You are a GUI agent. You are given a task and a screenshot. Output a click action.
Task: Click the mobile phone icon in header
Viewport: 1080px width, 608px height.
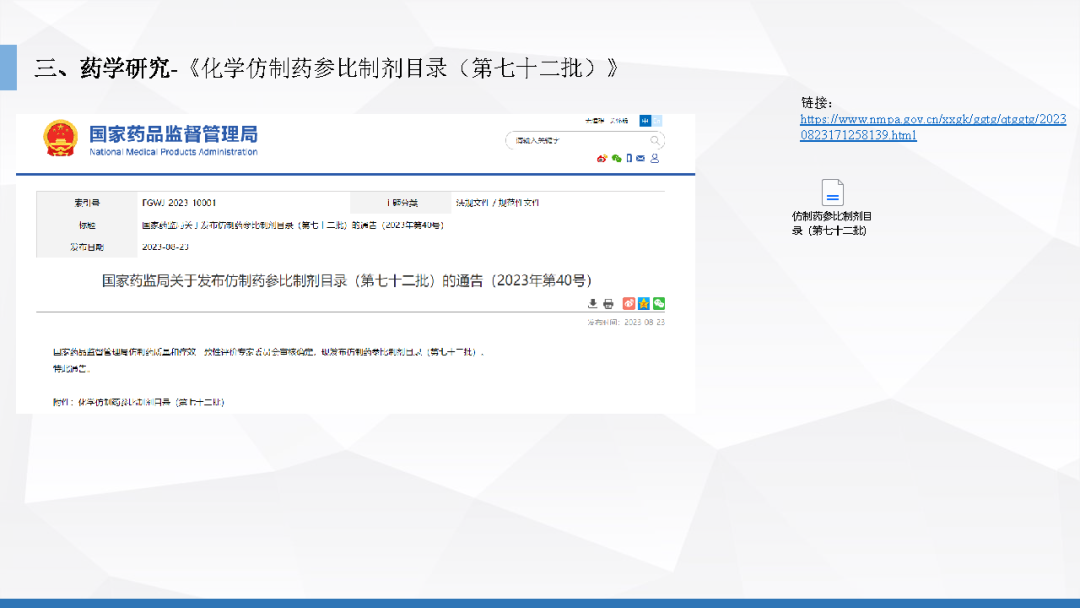coord(629,158)
